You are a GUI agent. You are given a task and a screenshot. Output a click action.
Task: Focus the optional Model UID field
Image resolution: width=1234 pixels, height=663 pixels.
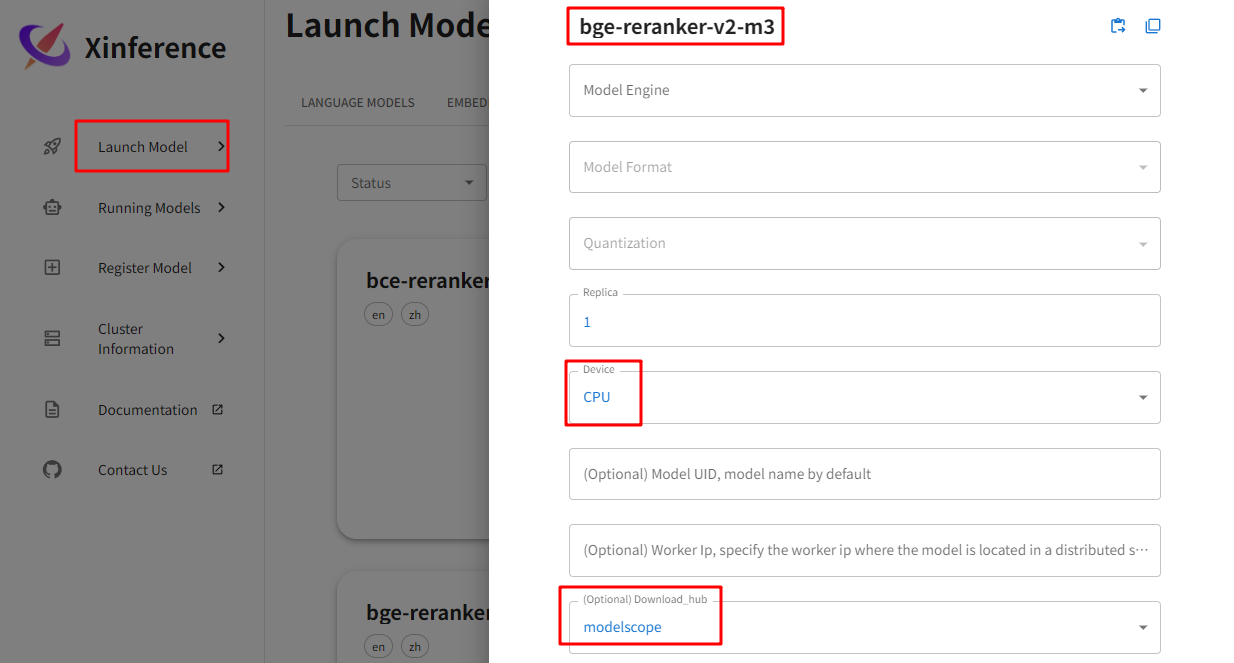tap(864, 474)
